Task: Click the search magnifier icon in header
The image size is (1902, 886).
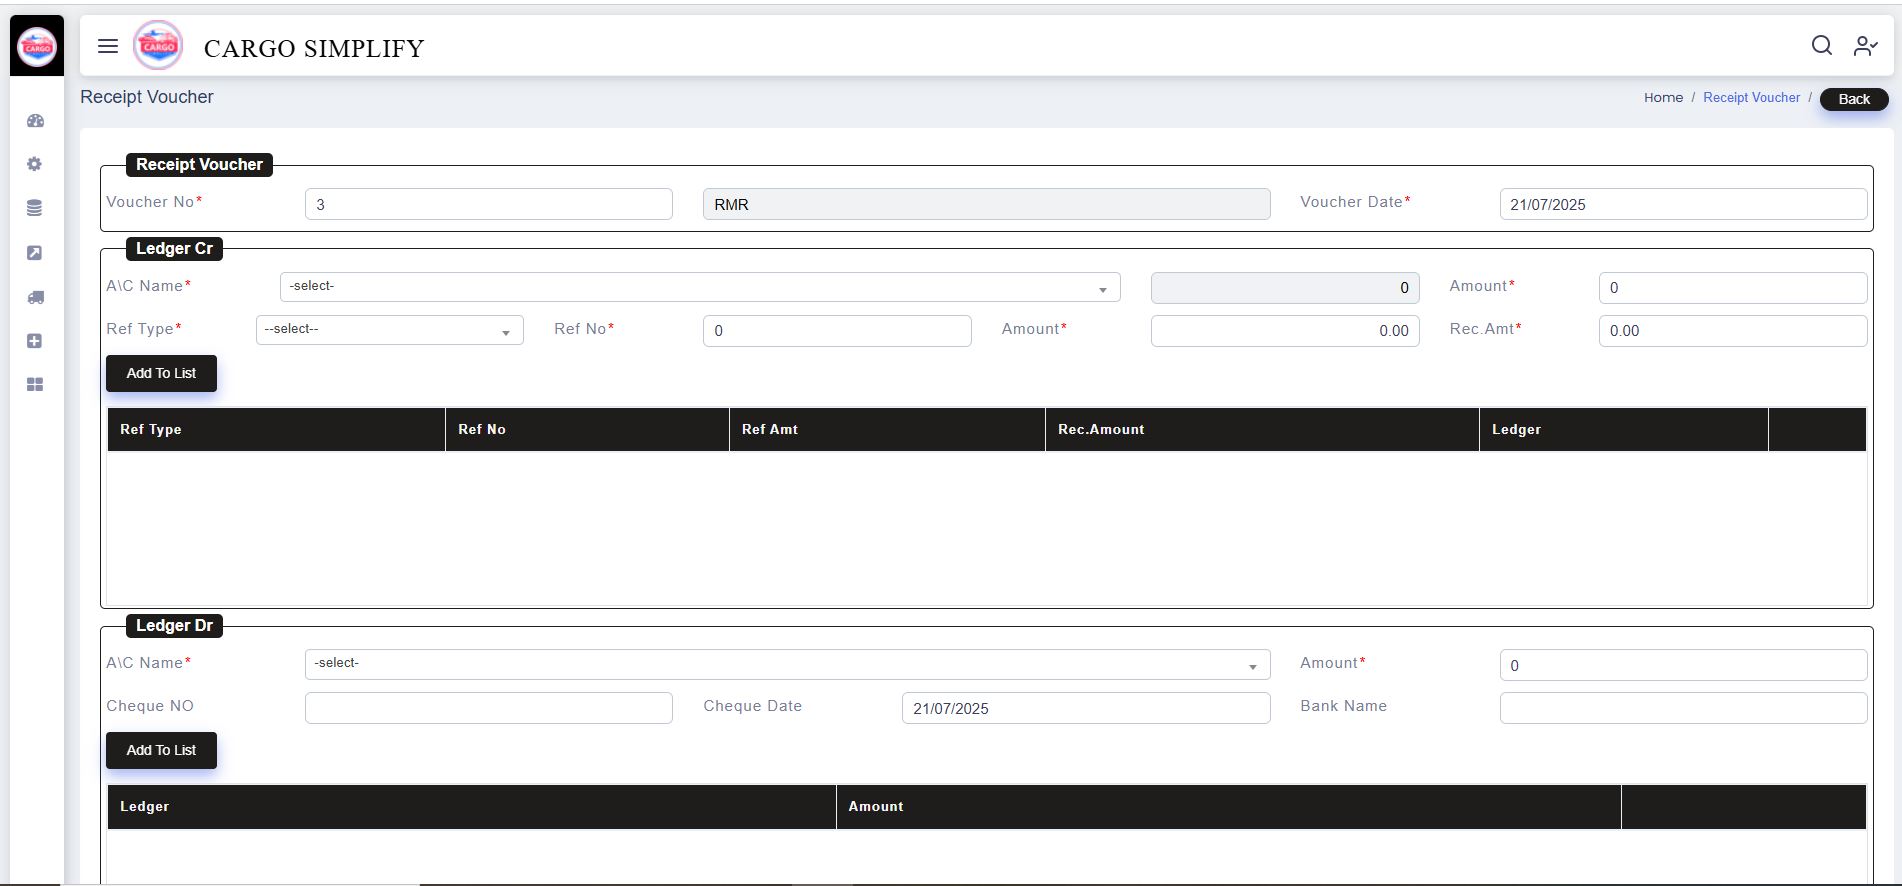Action: [x=1821, y=46]
